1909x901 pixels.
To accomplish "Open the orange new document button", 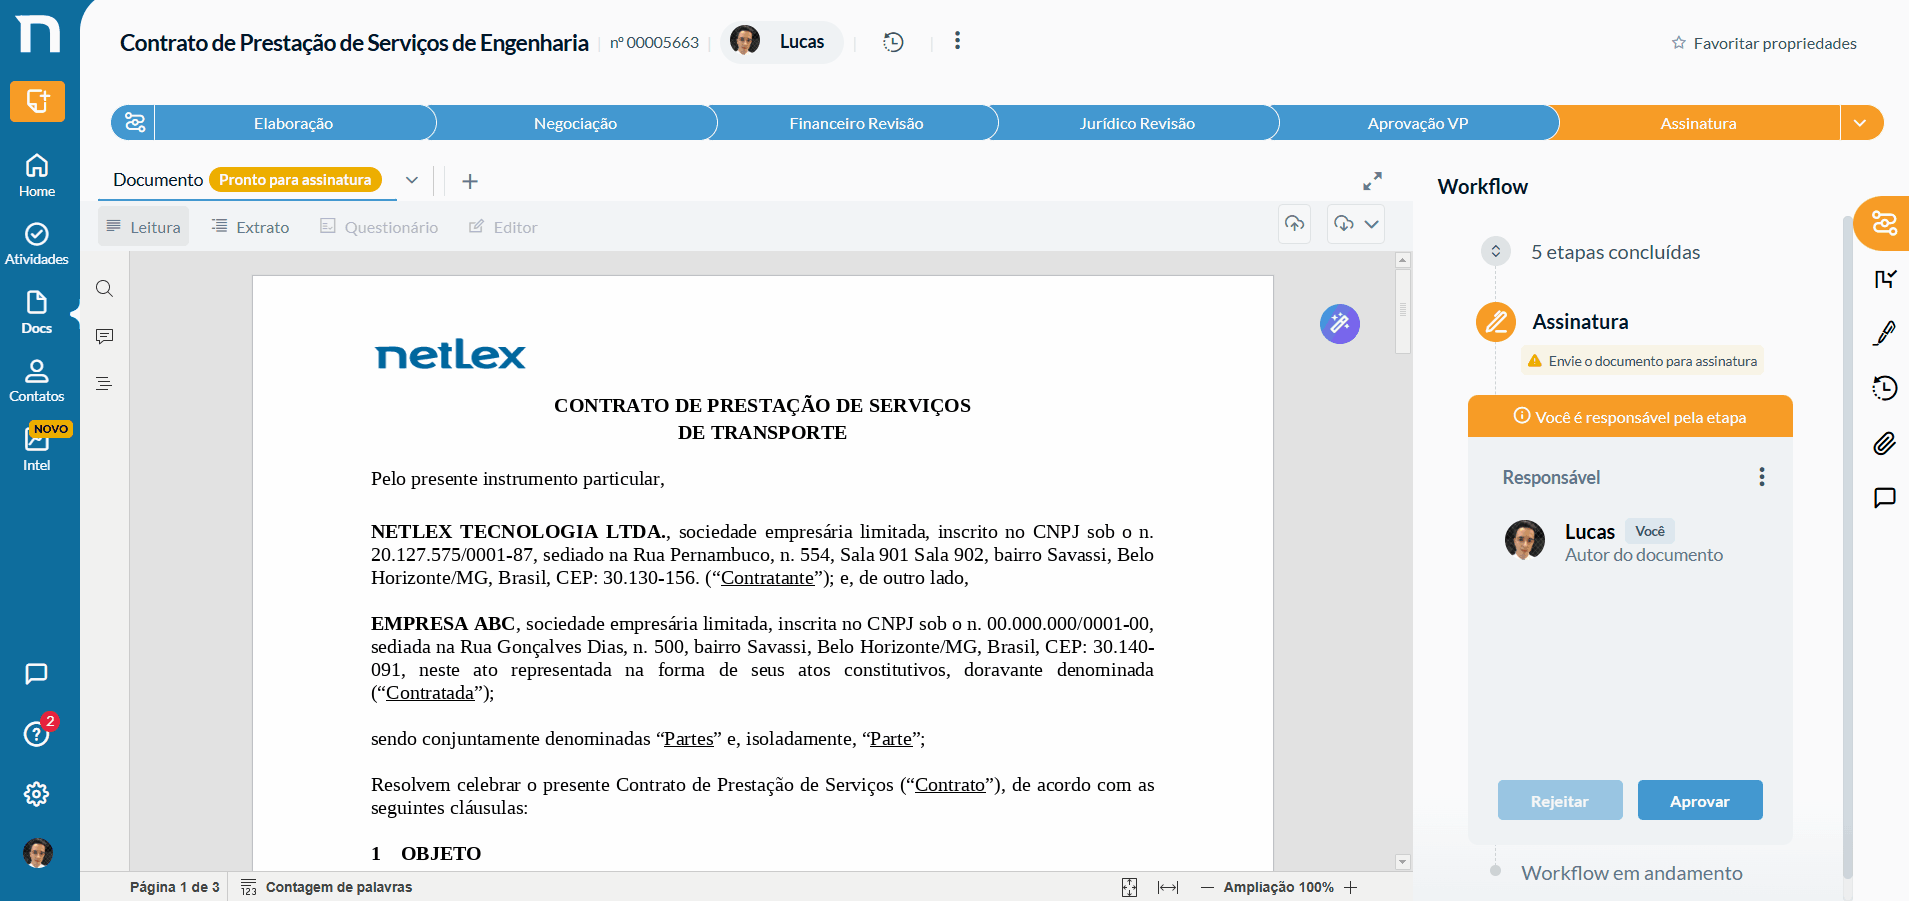I will click(x=38, y=101).
